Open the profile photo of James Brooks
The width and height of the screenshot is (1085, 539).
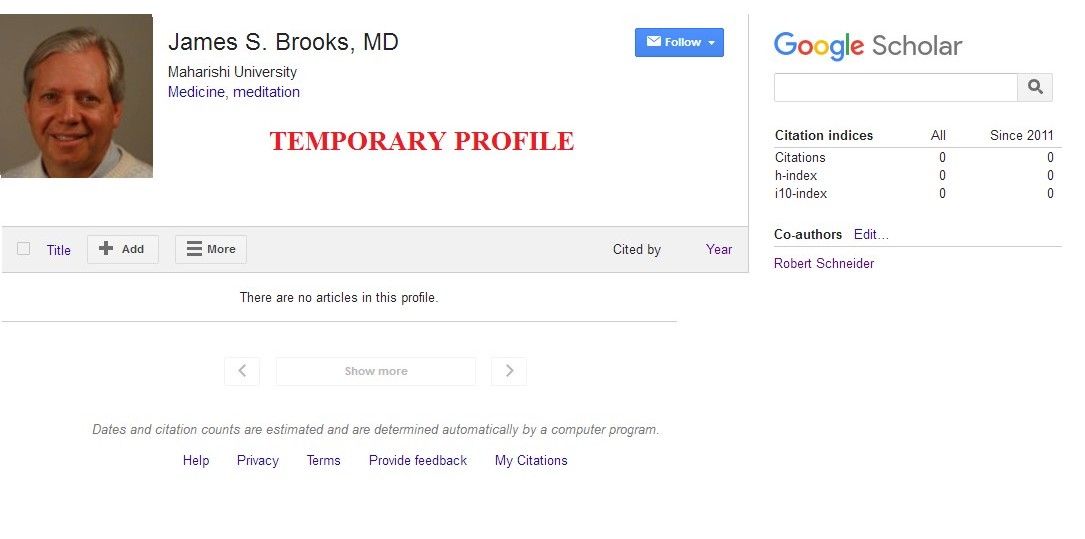point(76,95)
